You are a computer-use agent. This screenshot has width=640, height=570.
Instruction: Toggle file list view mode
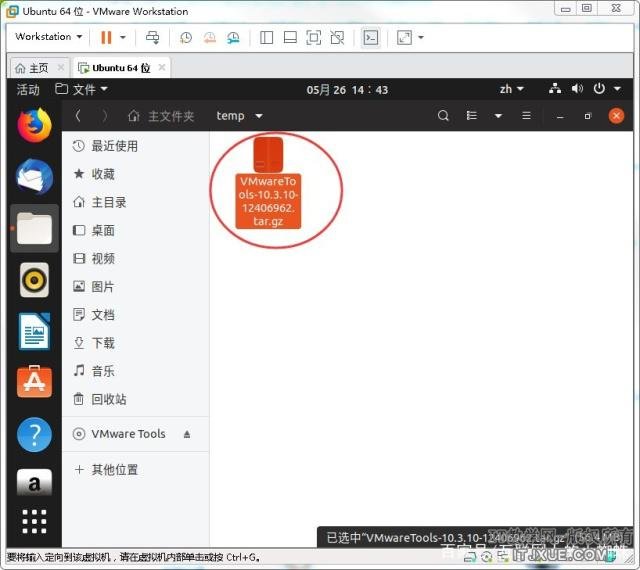click(x=472, y=116)
